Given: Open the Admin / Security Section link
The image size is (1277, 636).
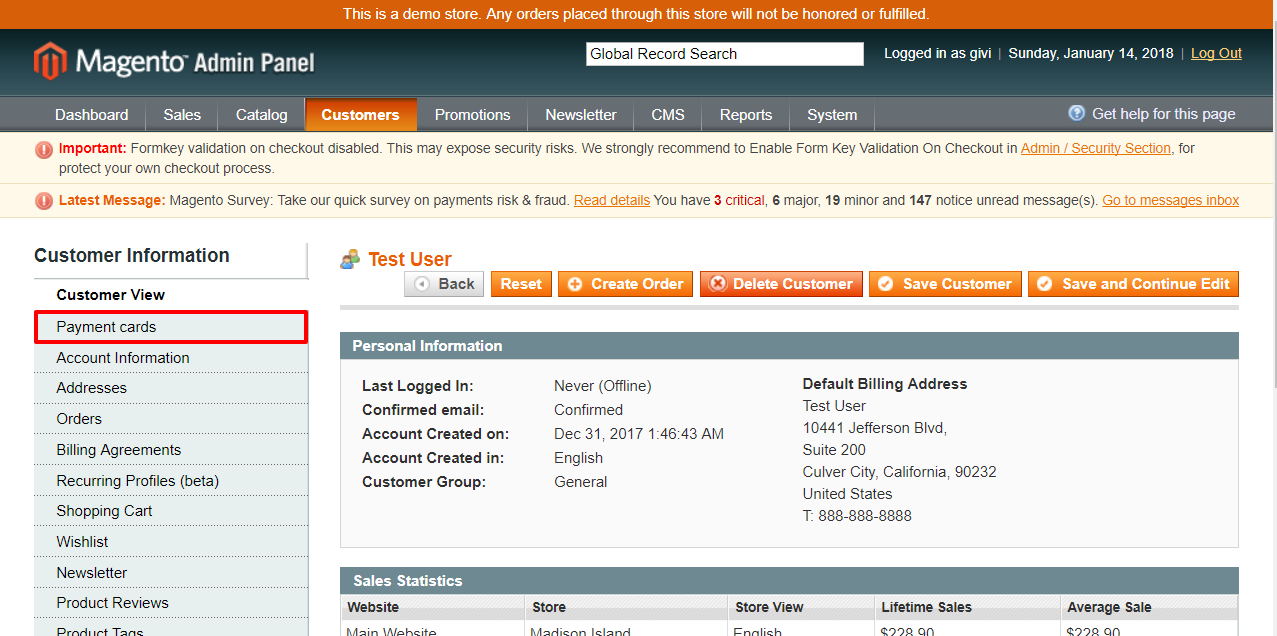Looking at the screenshot, I should tap(1095, 148).
